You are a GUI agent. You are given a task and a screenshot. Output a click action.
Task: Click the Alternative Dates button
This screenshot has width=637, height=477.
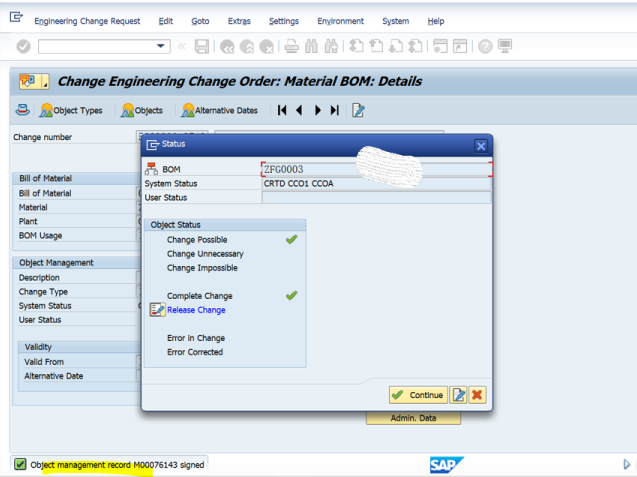pos(219,110)
